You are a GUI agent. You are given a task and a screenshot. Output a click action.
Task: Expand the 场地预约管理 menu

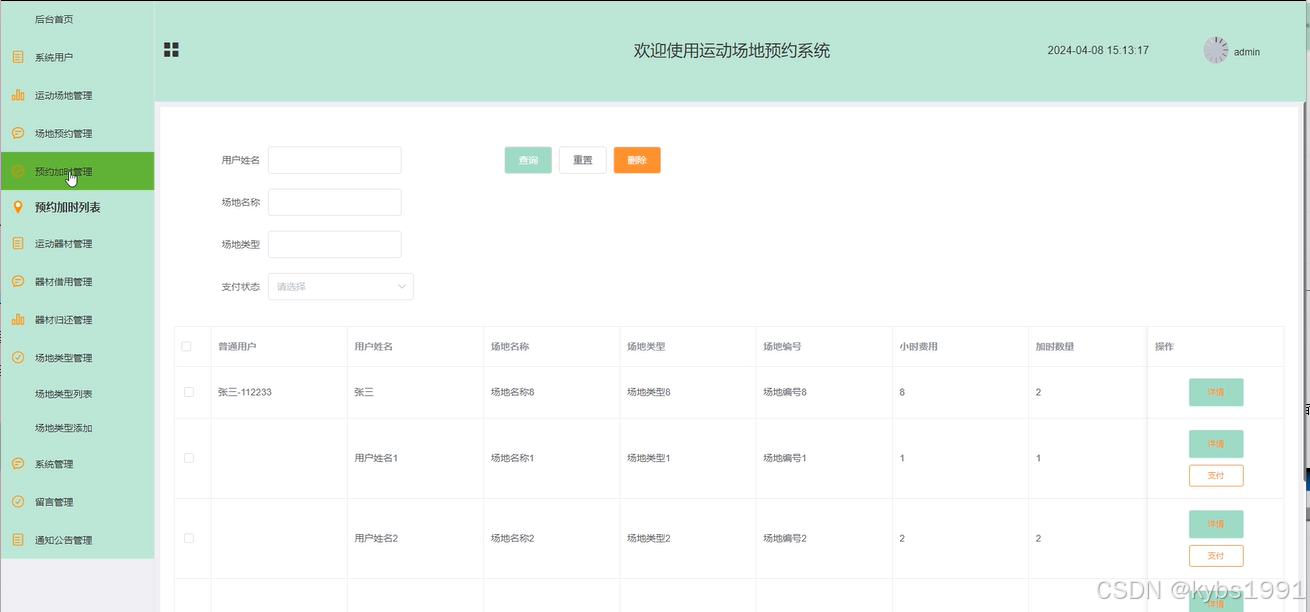pyautogui.click(x=77, y=133)
